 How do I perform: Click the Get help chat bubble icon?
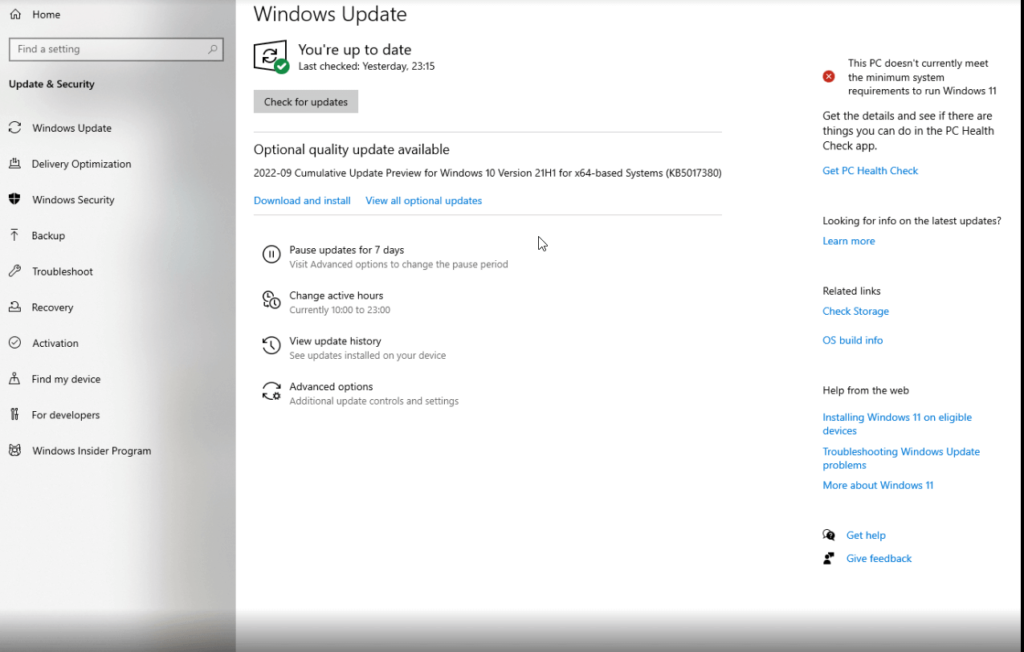829,535
